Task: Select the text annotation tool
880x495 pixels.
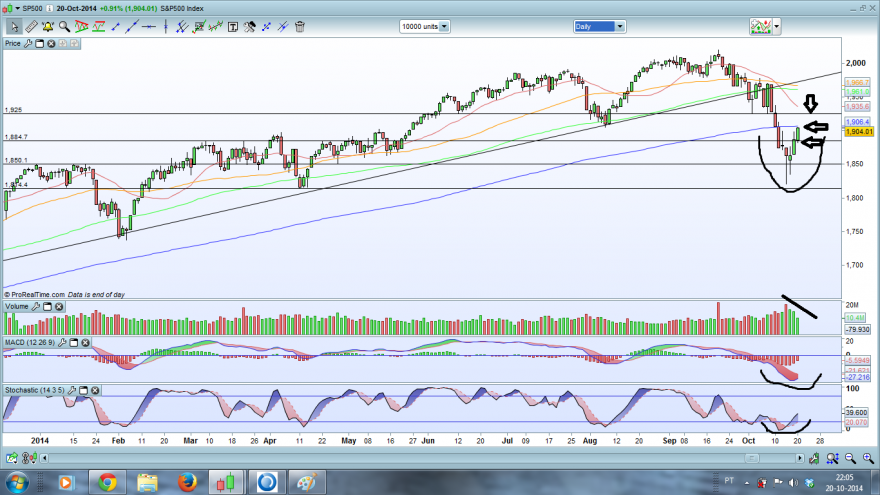Action: click(232, 26)
